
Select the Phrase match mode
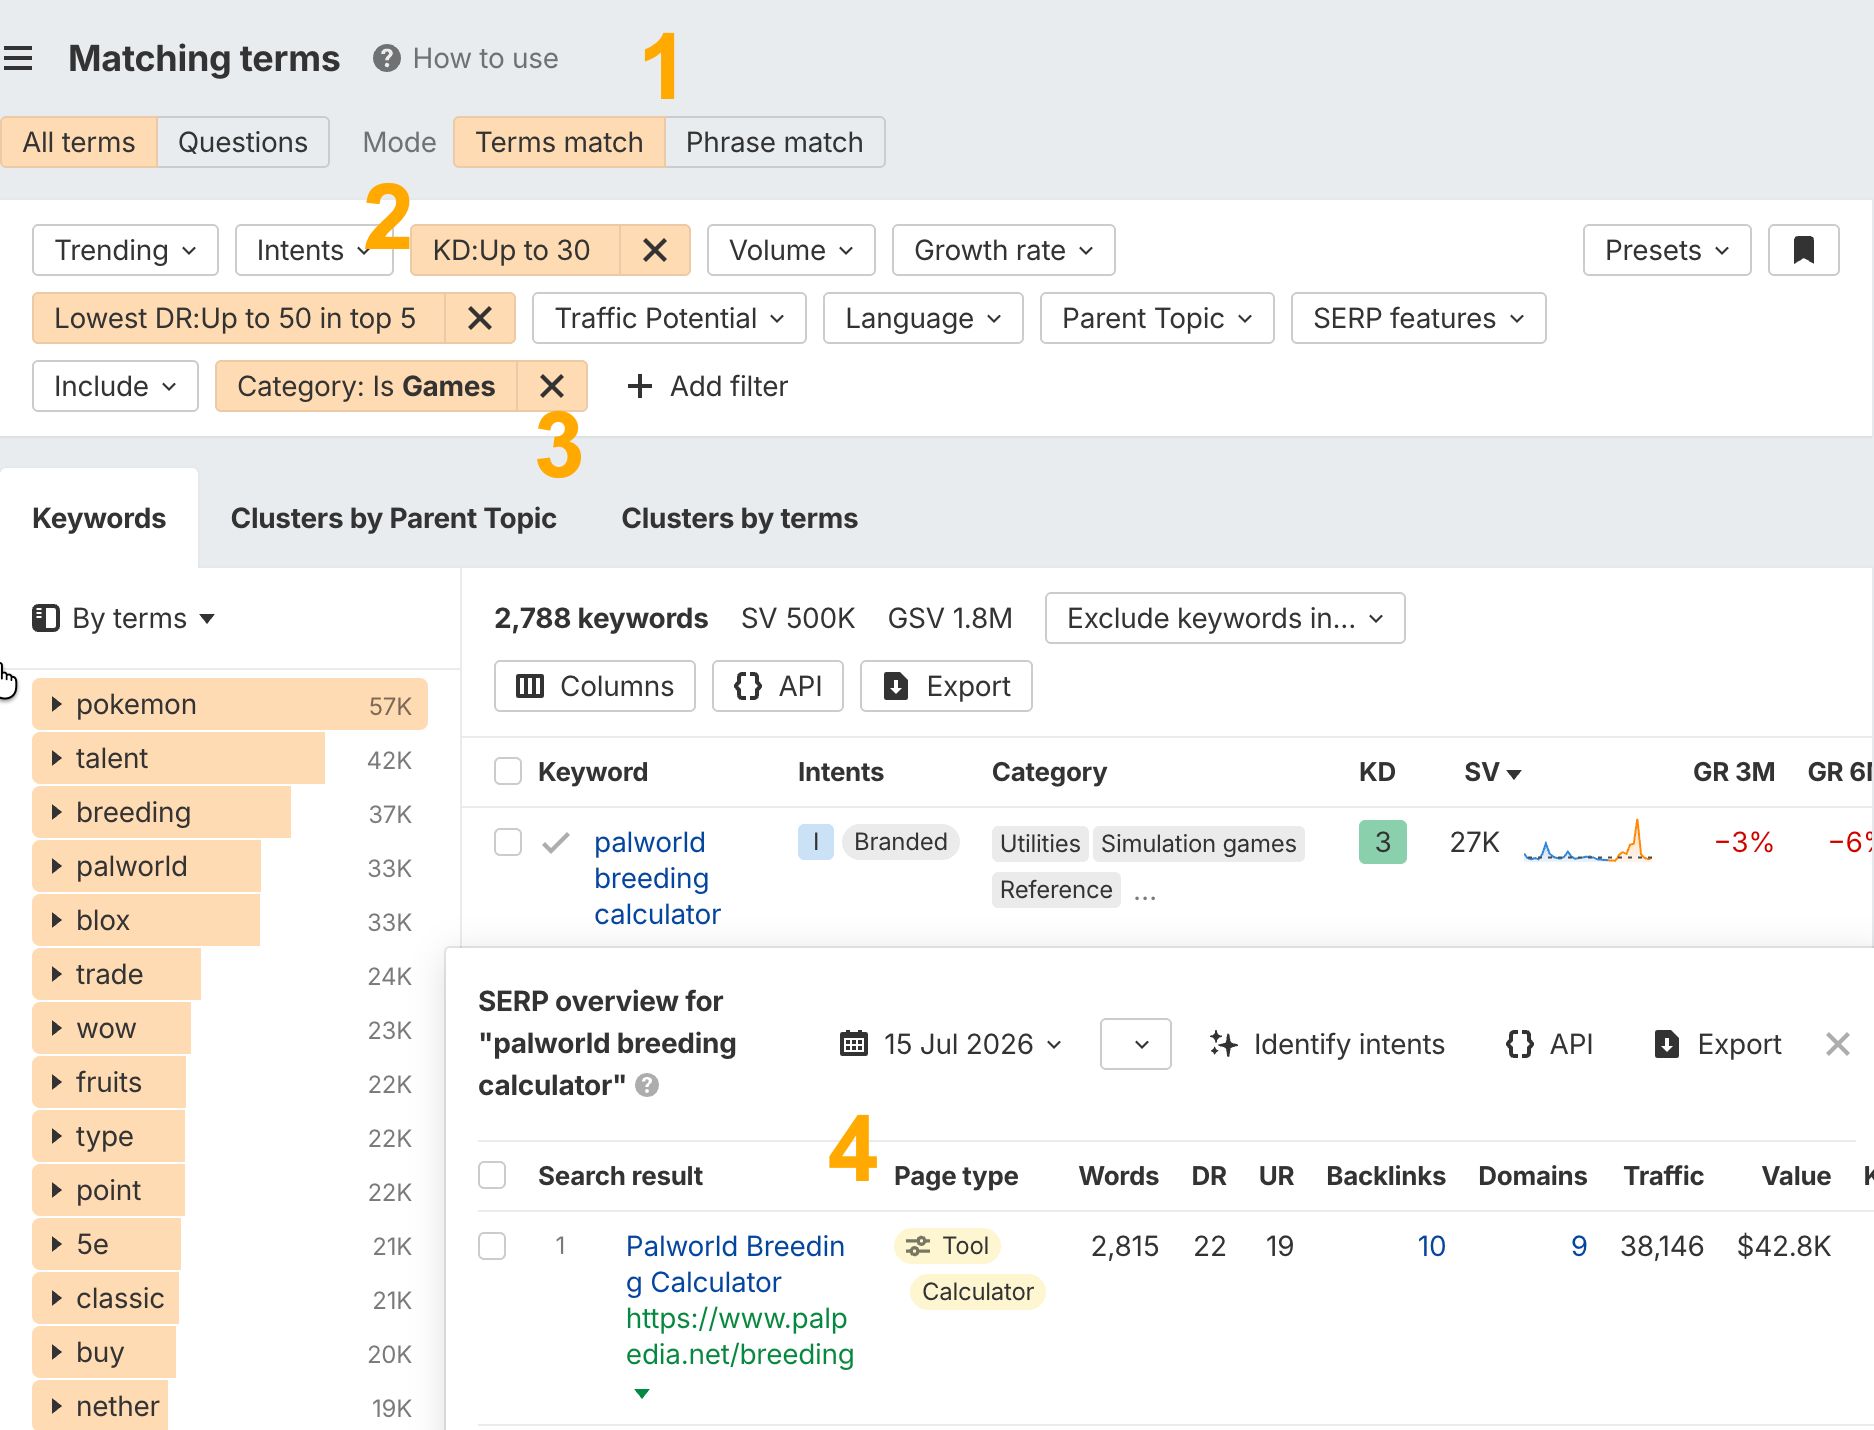tap(774, 142)
